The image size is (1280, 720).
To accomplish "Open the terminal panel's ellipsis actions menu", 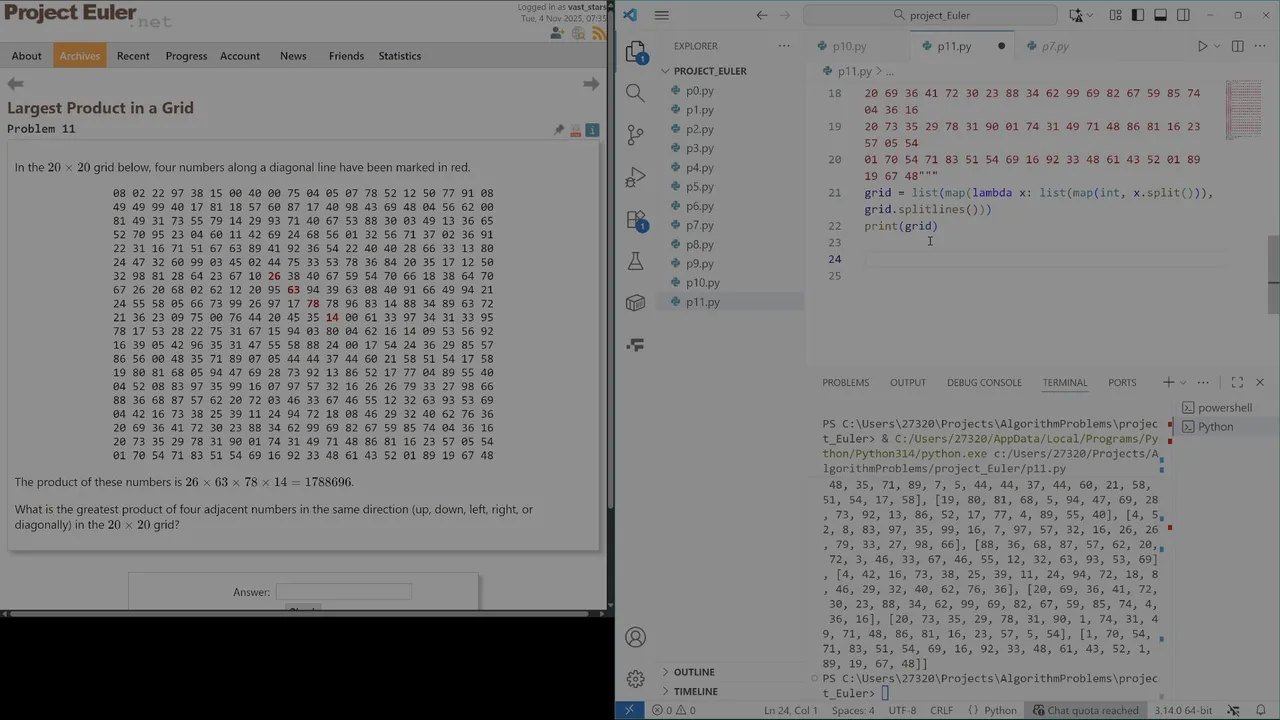I will [1203, 382].
